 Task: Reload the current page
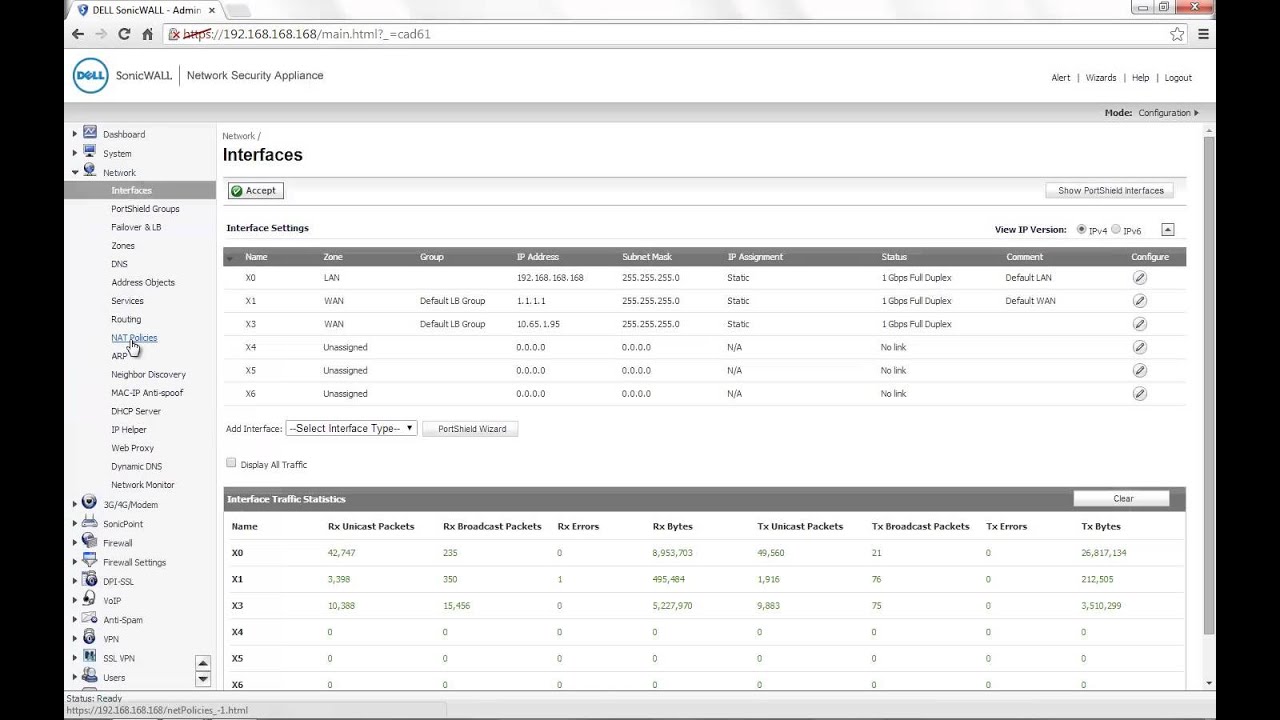[124, 34]
